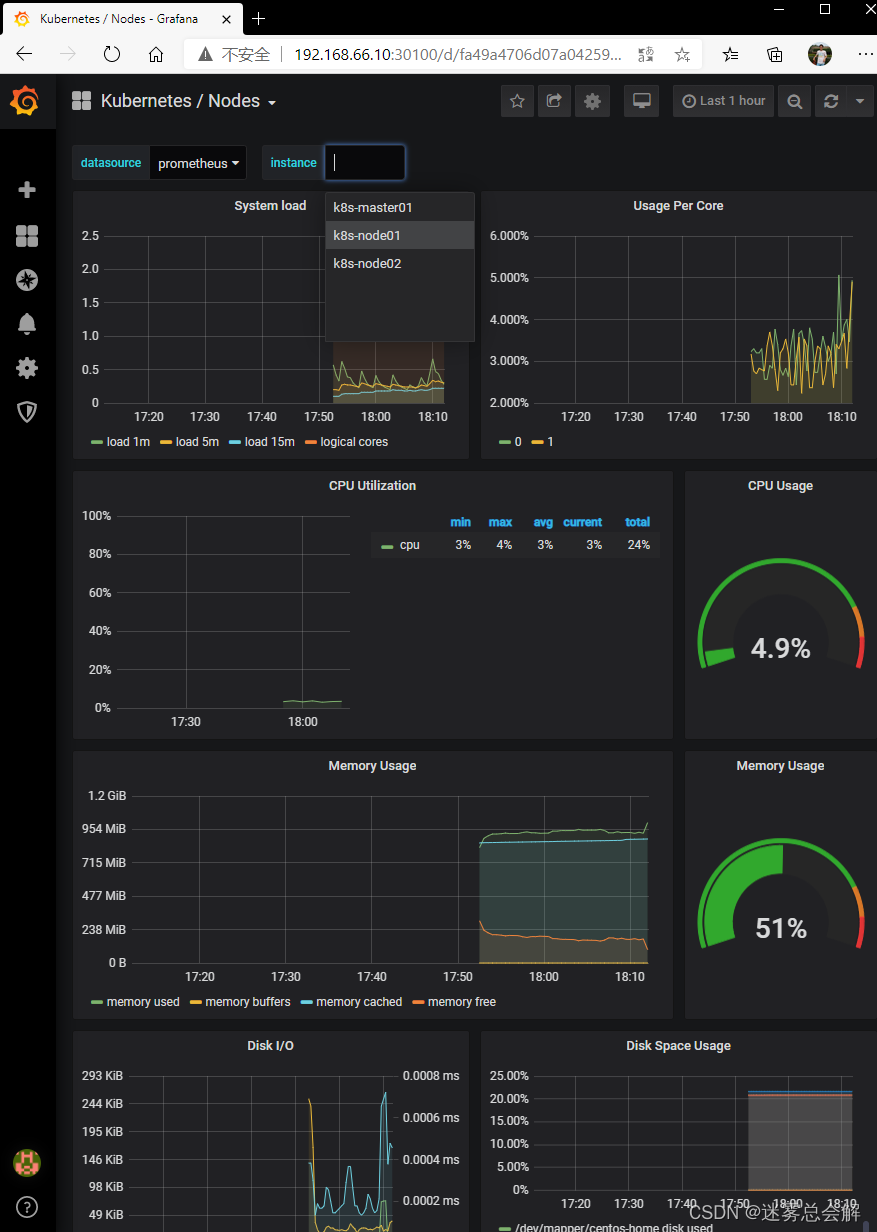
Task: Go to browser home page
Action: click(x=155, y=55)
